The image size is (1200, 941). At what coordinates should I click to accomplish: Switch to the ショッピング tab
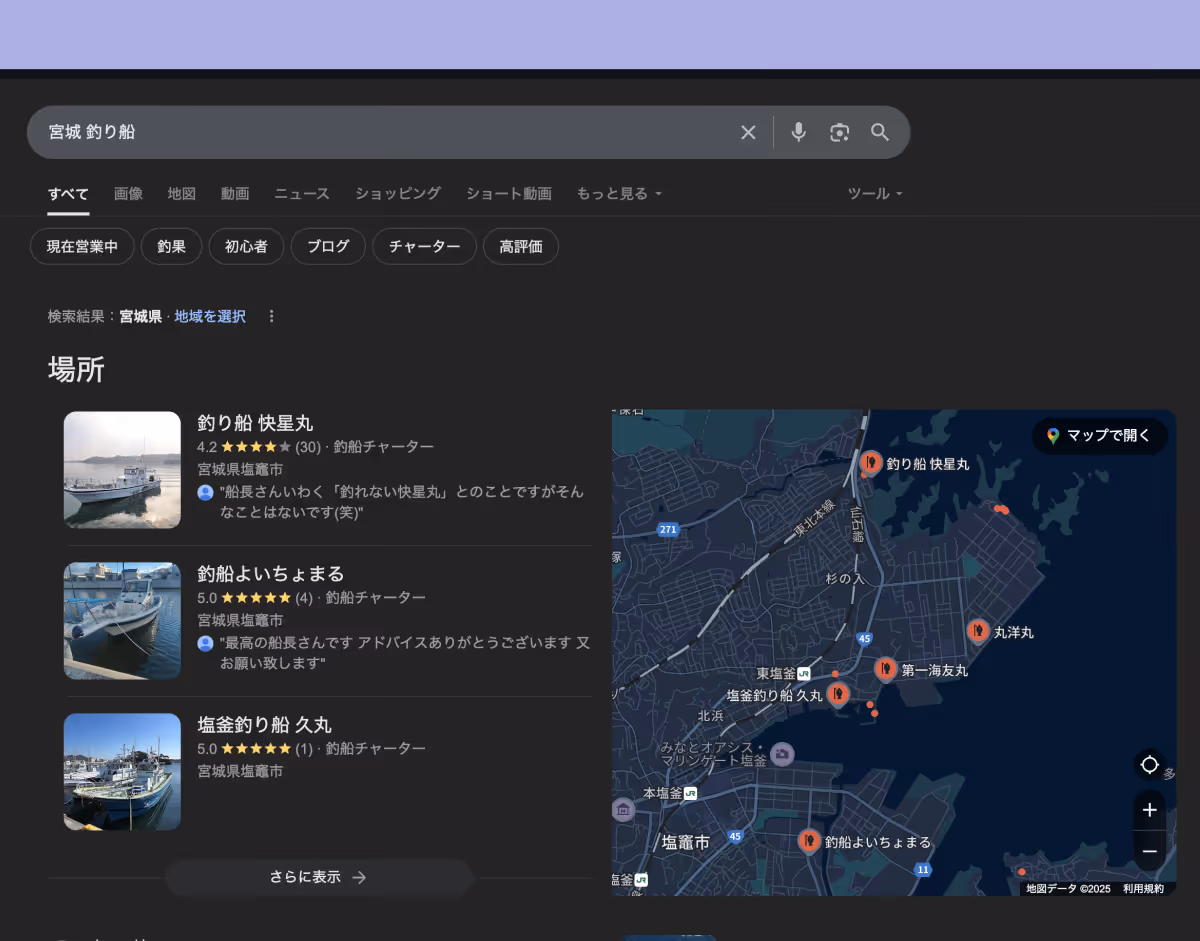[398, 193]
